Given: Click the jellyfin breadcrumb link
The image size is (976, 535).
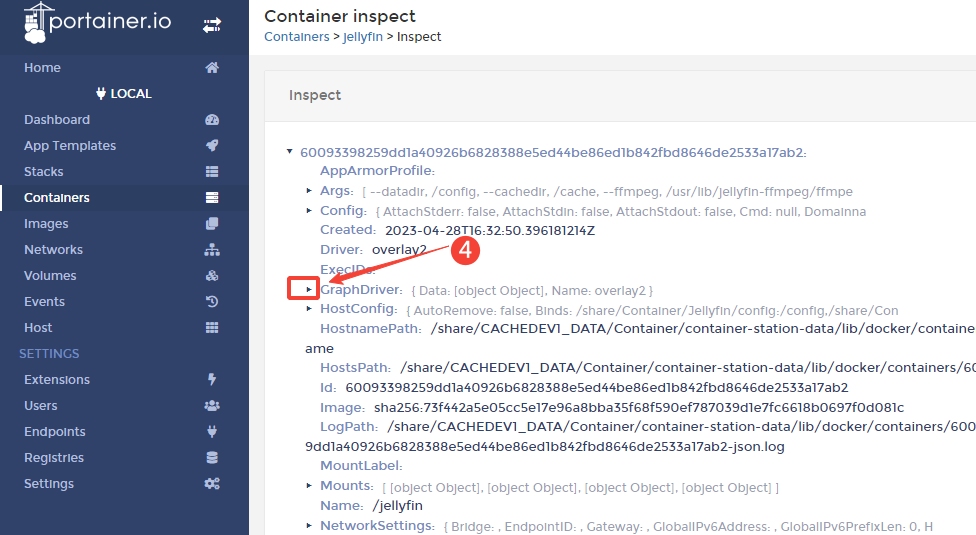Looking at the screenshot, I should click(363, 37).
